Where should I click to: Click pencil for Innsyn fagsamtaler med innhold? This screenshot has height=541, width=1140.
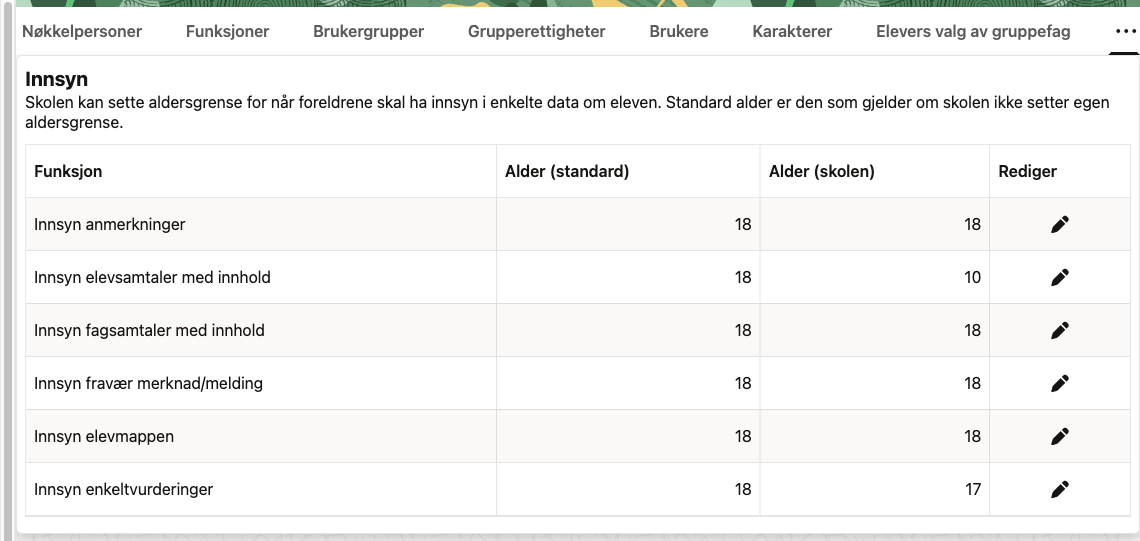(1060, 331)
